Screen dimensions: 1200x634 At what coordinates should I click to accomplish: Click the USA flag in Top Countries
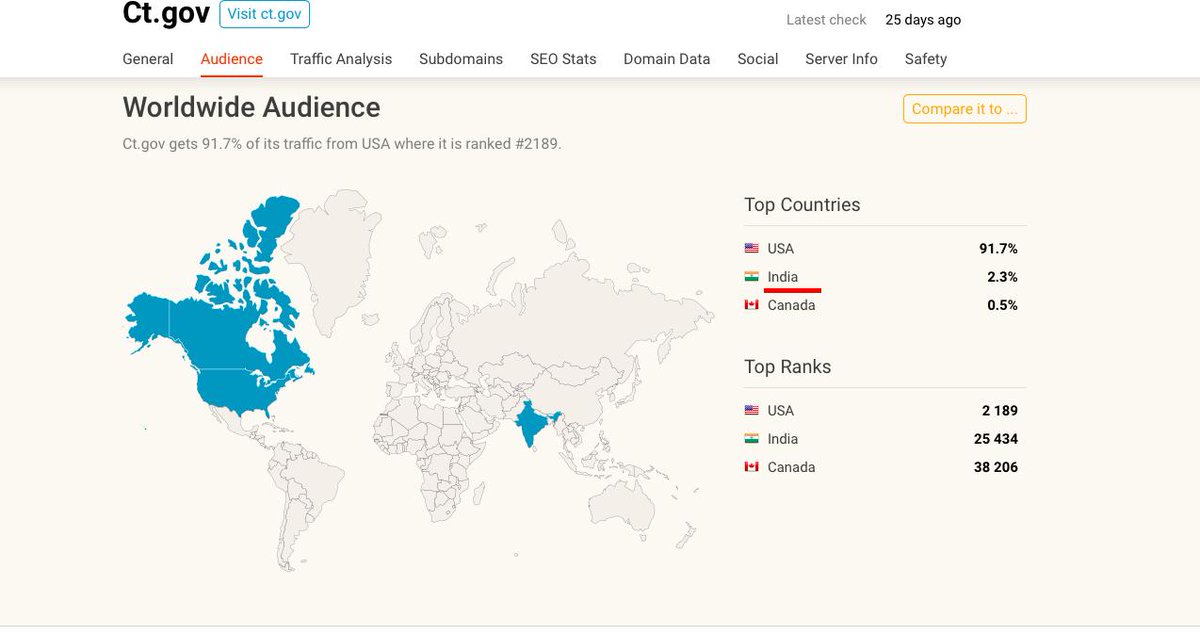[x=751, y=248]
